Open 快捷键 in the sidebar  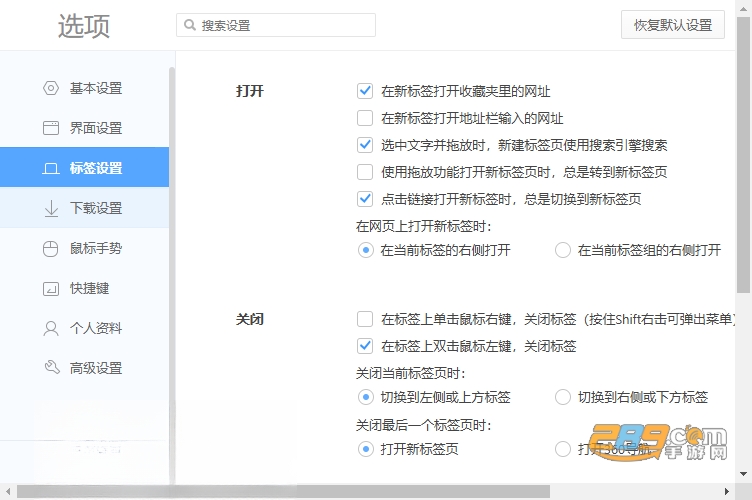(x=84, y=288)
